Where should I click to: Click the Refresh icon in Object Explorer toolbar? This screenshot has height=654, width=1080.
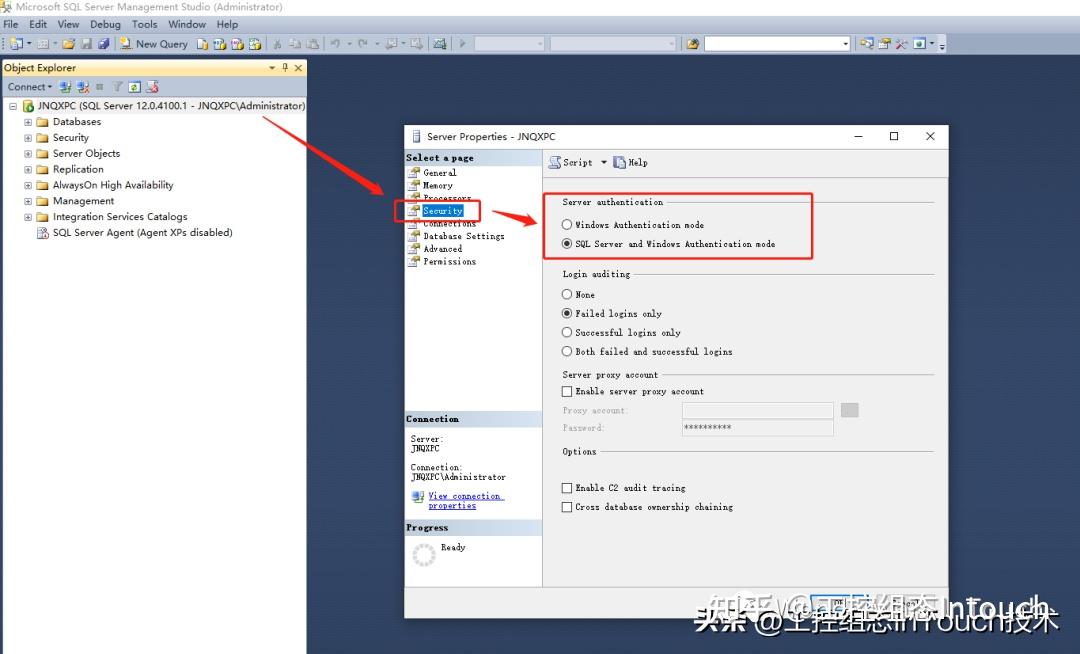135,87
